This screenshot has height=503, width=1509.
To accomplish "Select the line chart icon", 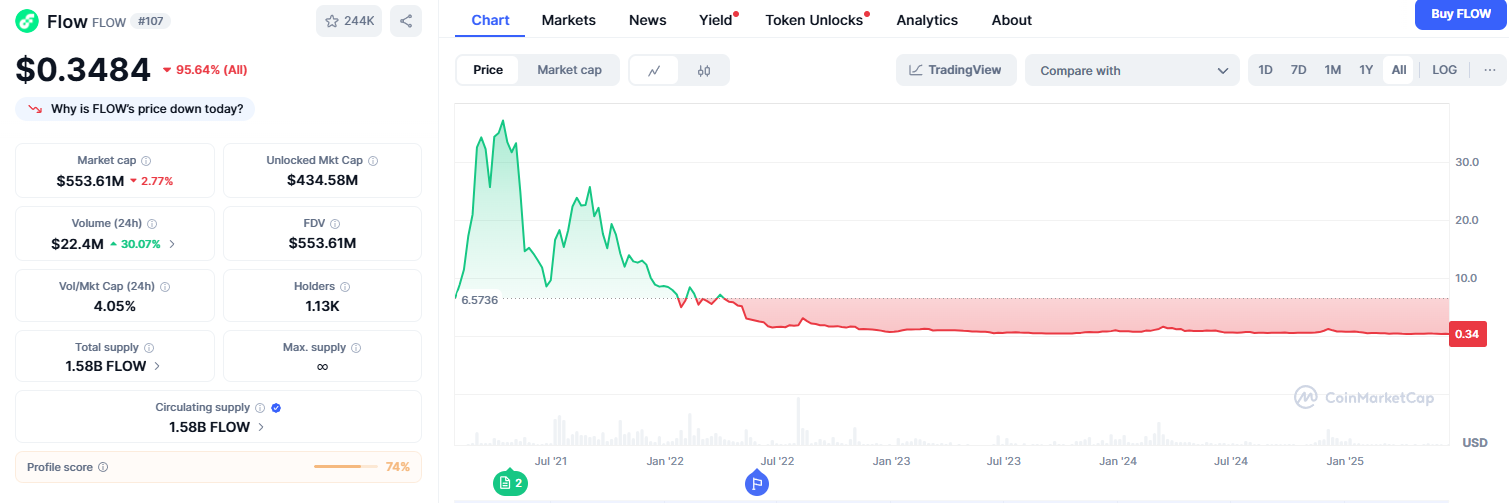I will (654, 70).
